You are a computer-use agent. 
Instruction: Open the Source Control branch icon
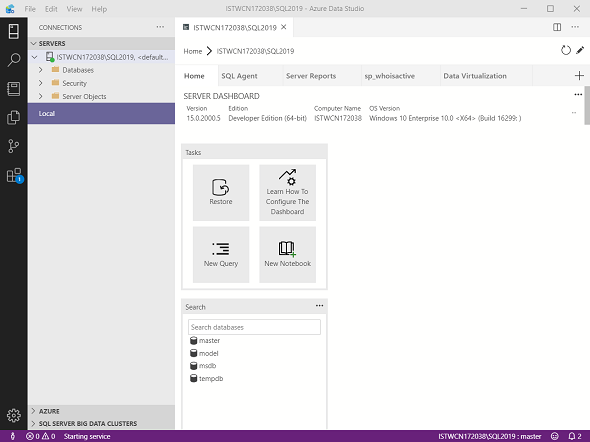14,146
